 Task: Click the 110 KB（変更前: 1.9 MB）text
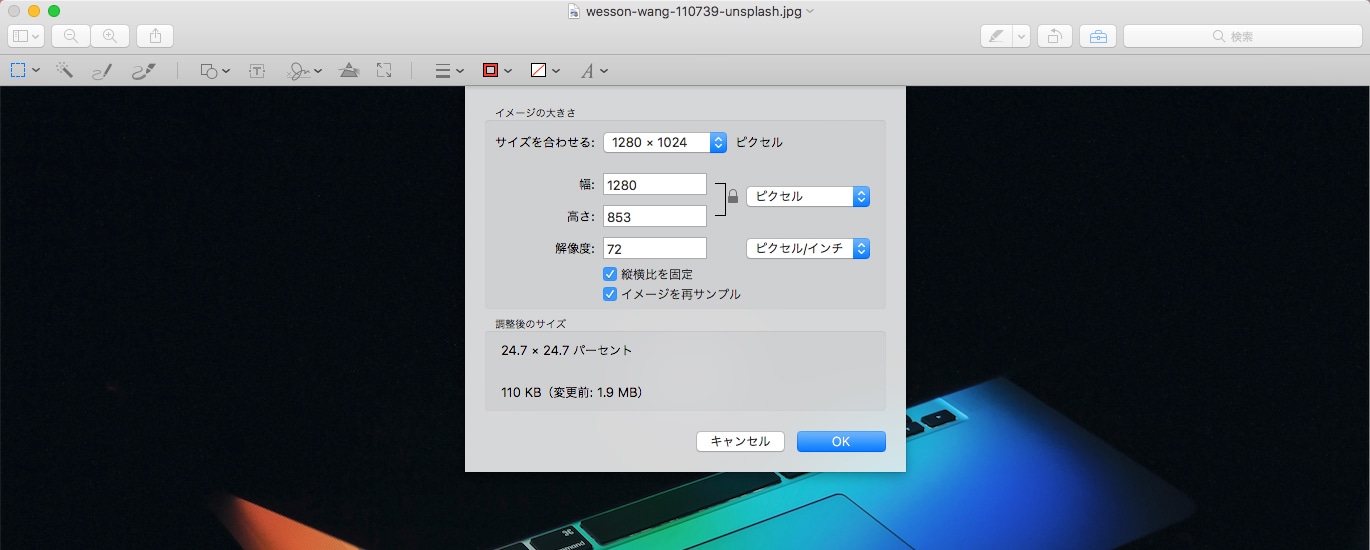pos(572,393)
